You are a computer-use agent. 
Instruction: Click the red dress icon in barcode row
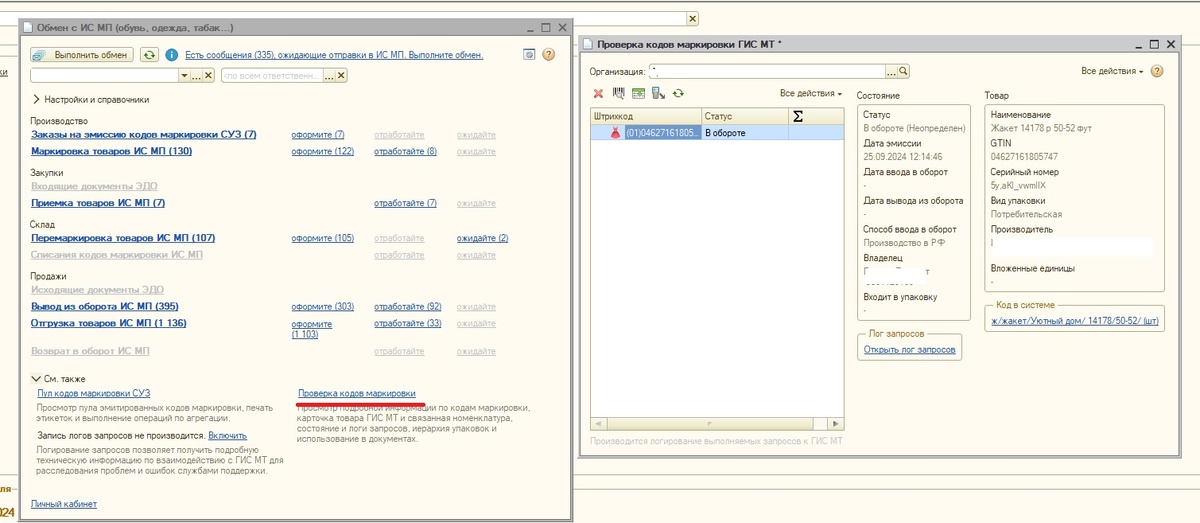pos(615,133)
